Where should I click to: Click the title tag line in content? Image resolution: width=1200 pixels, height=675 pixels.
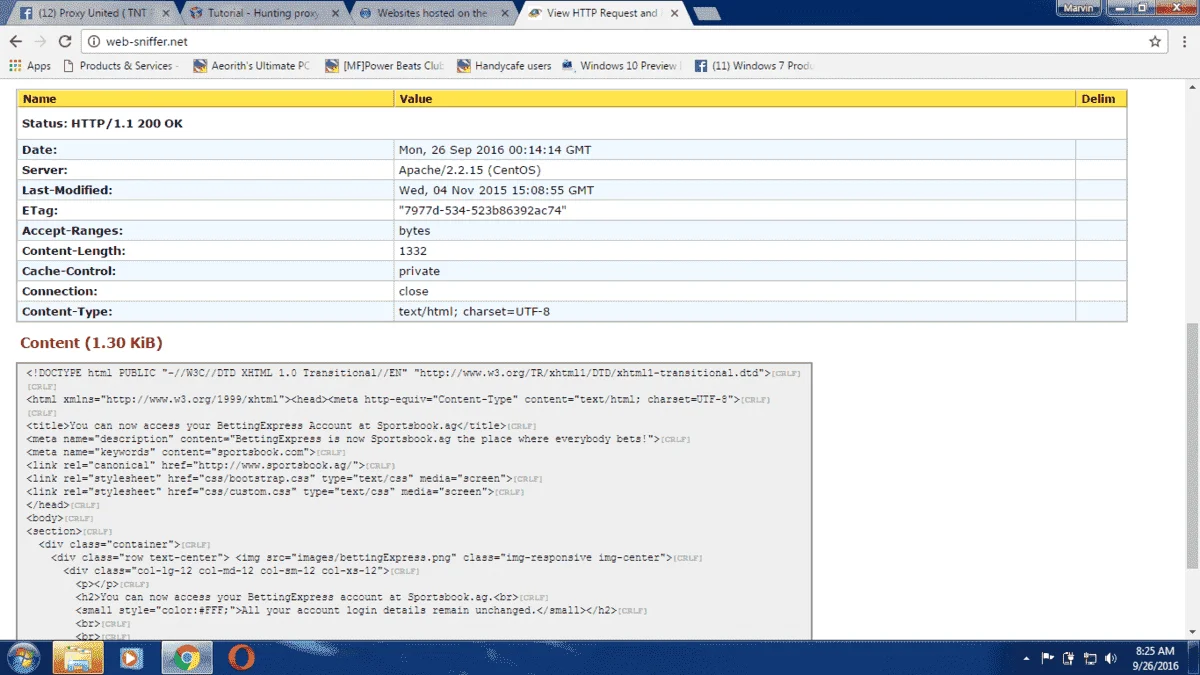point(283,426)
